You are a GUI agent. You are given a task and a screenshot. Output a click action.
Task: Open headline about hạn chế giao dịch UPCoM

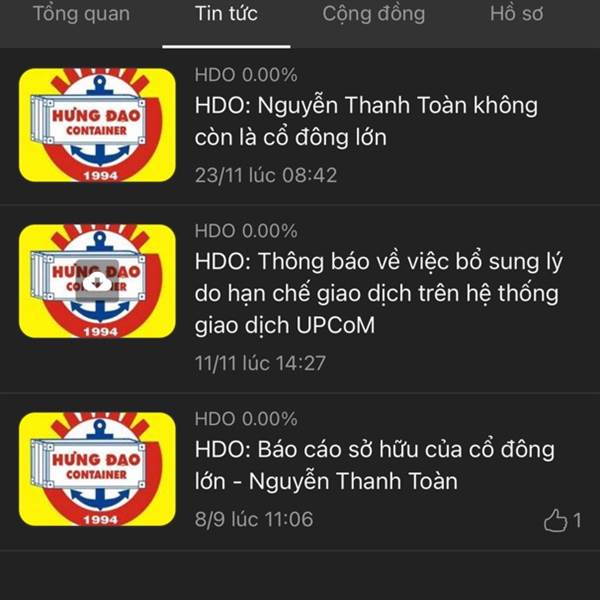[378, 293]
